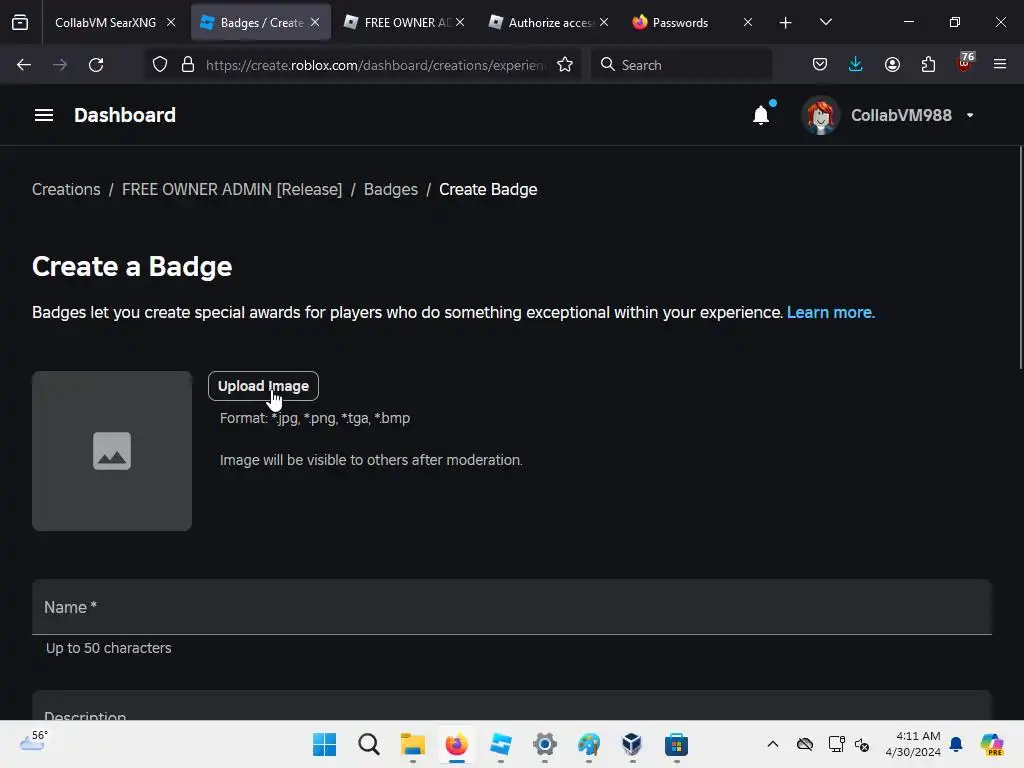Open the notifications bell

tap(761, 115)
